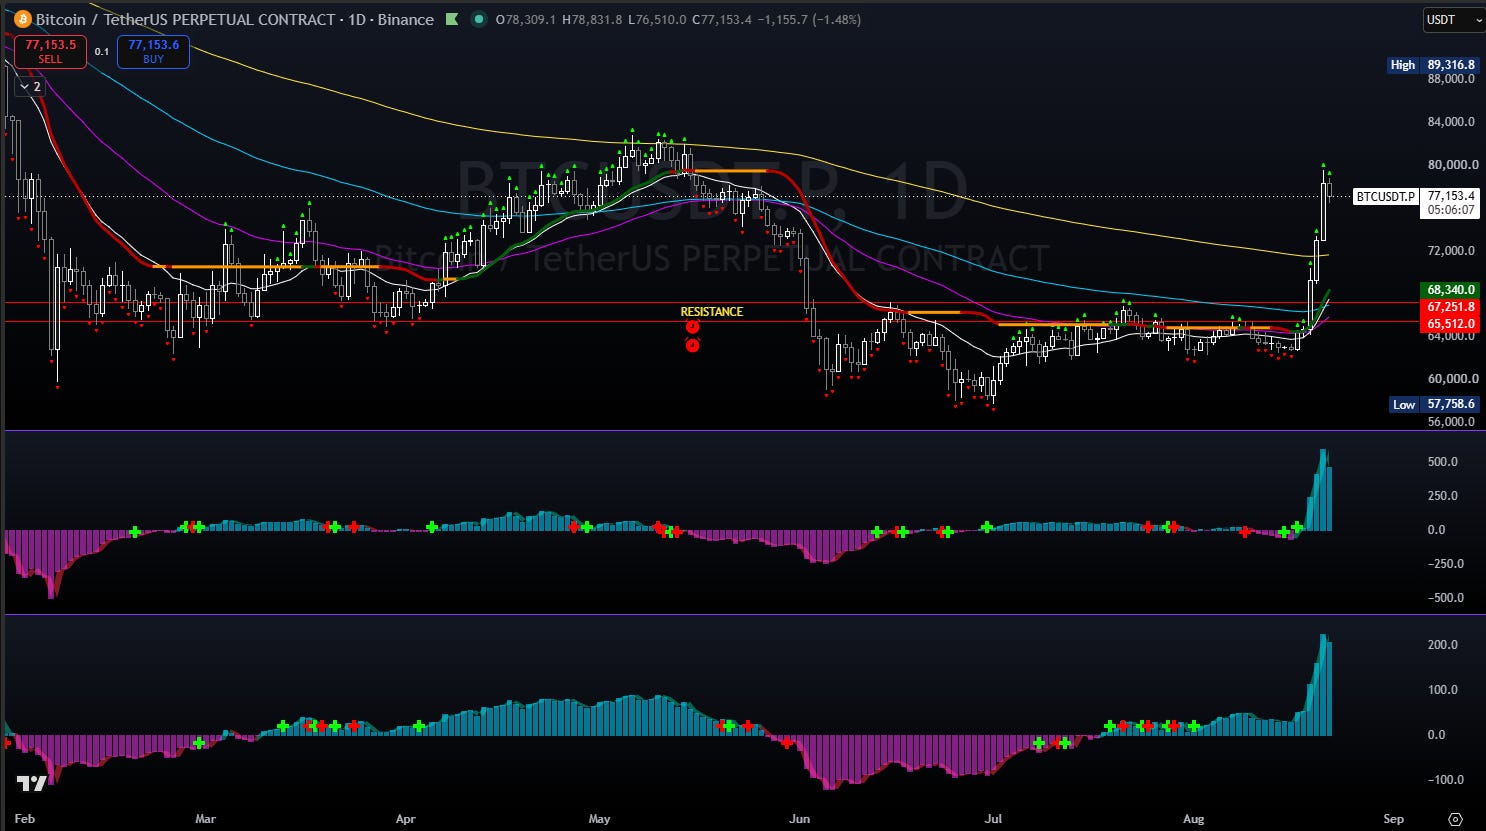Click the green 68,340.0 price label
The image size is (1486, 831).
tap(1451, 290)
